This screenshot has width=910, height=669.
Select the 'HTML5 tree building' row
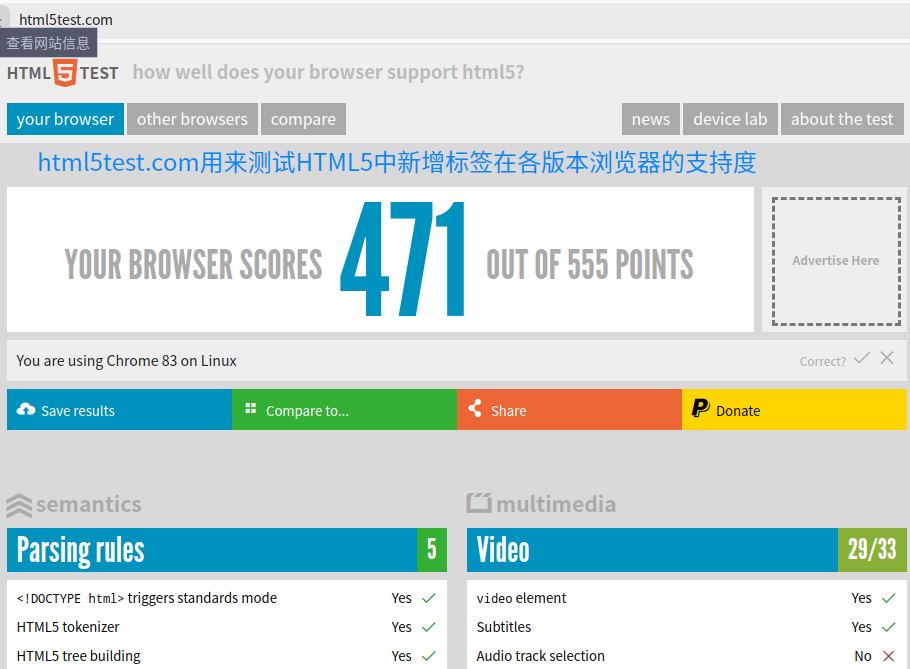pyautogui.click(x=227, y=656)
